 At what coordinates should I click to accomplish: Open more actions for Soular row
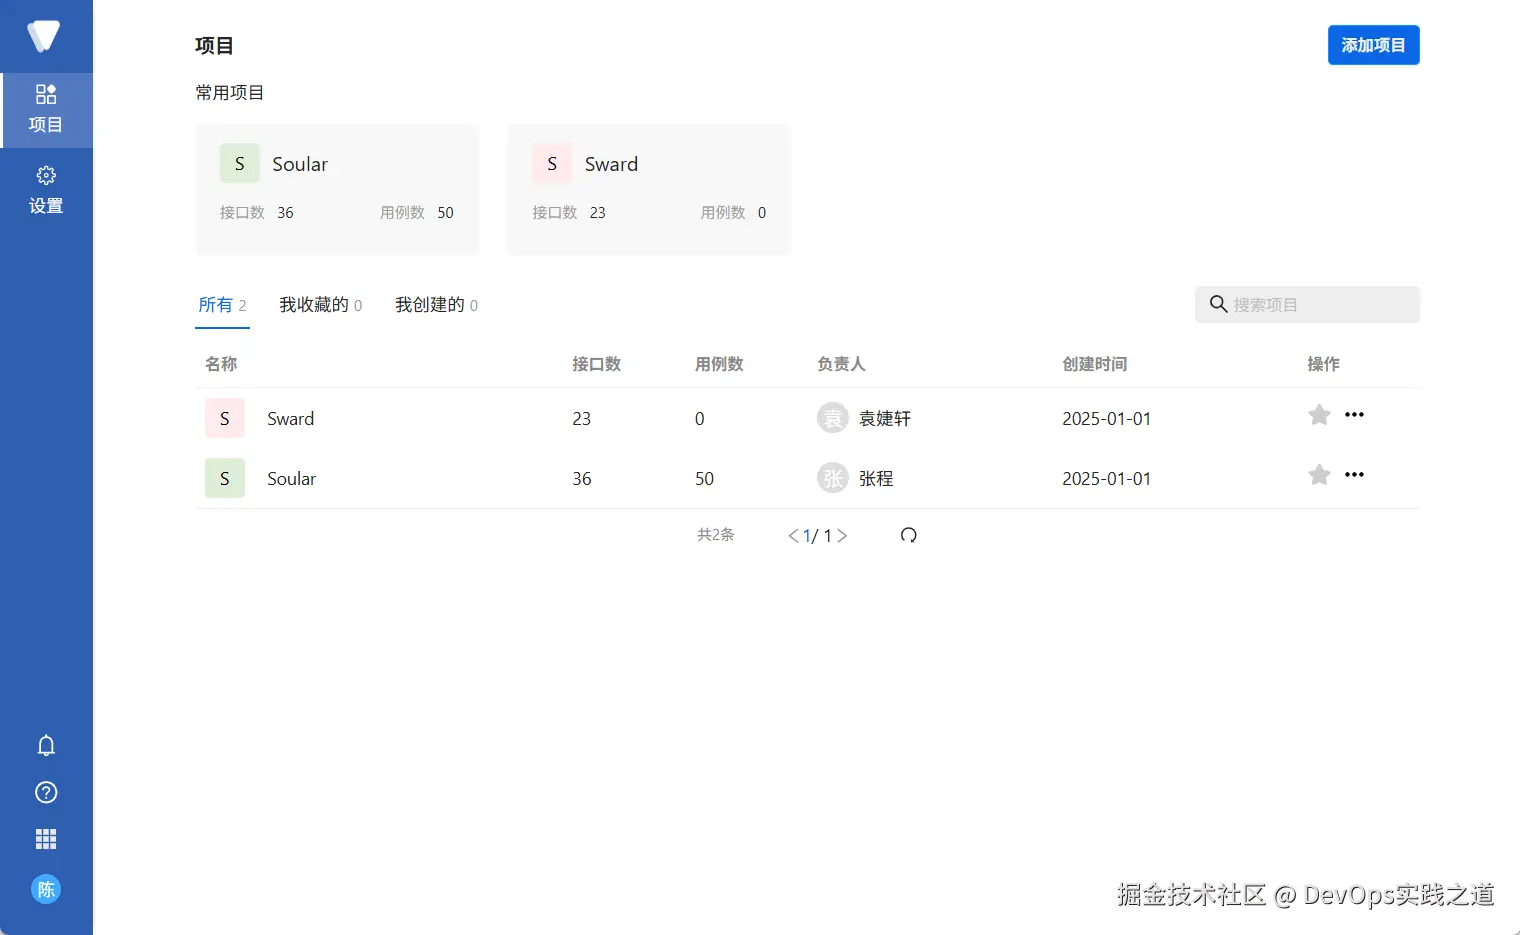coord(1354,475)
